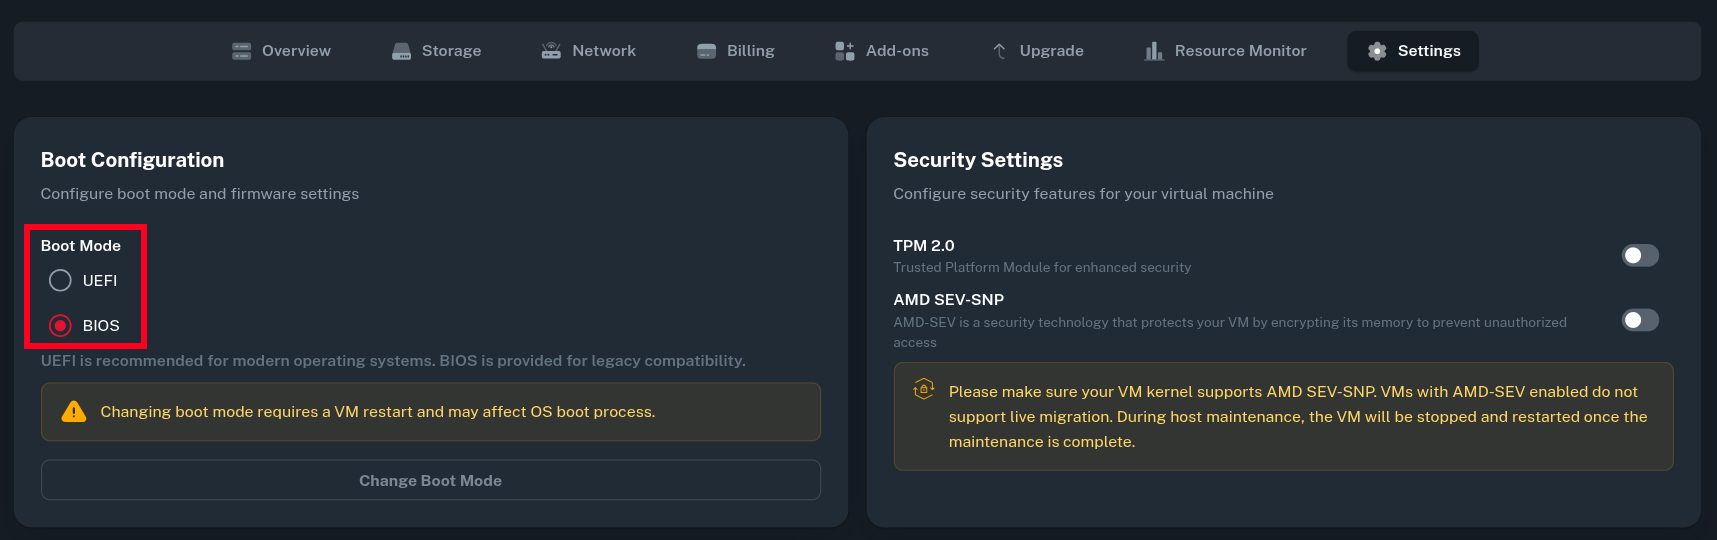Click the Add-ons grid plus icon
Viewport: 1717px width, 540px height.
845,51
